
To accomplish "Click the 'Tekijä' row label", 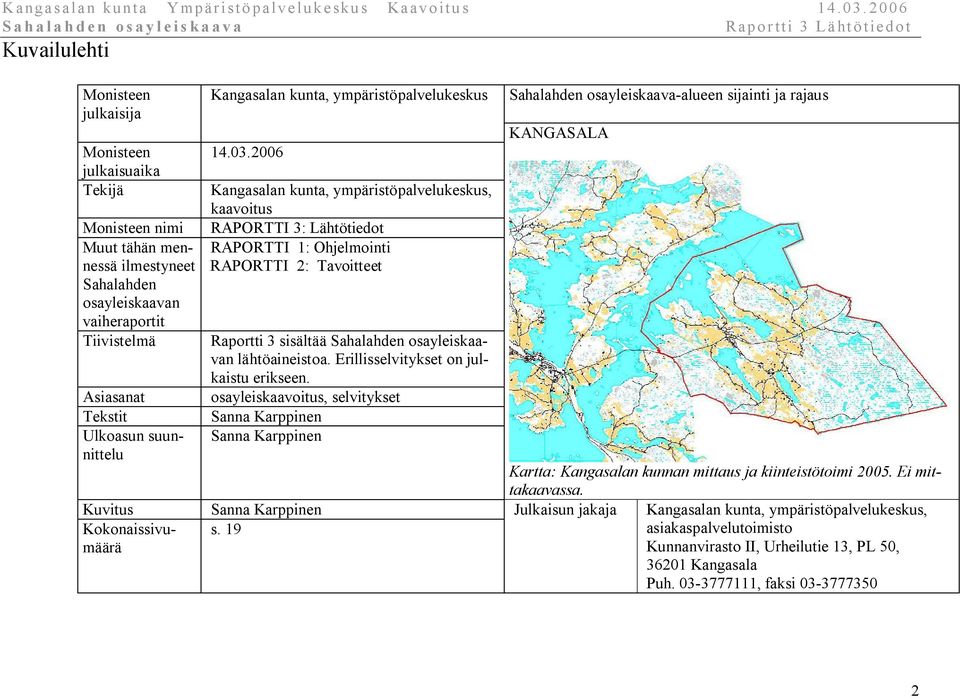I will click(103, 190).
